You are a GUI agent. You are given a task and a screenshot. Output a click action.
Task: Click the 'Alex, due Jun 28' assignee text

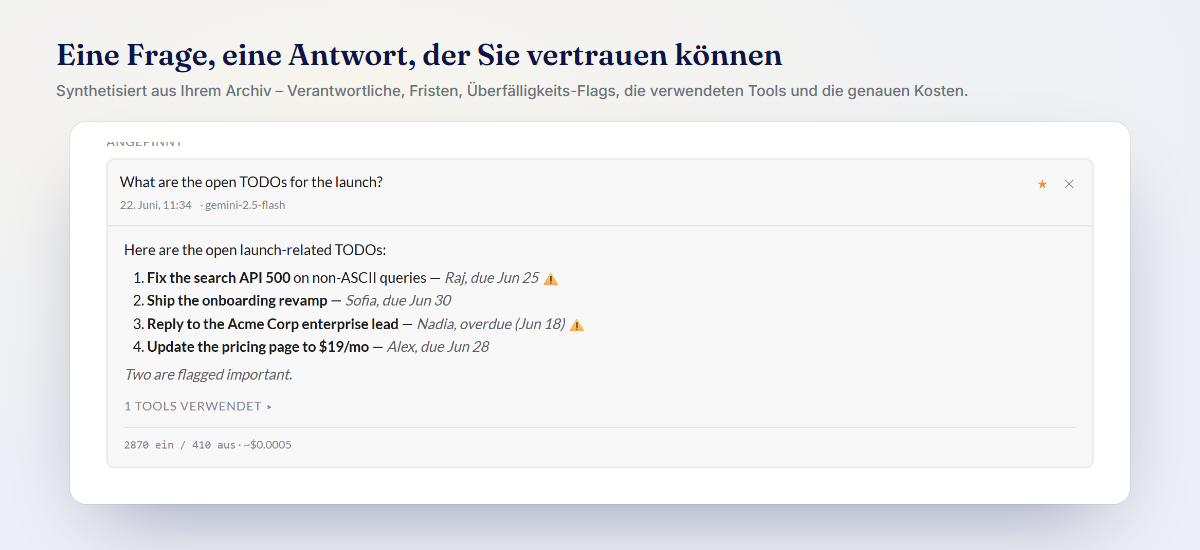pyautogui.click(x=438, y=347)
